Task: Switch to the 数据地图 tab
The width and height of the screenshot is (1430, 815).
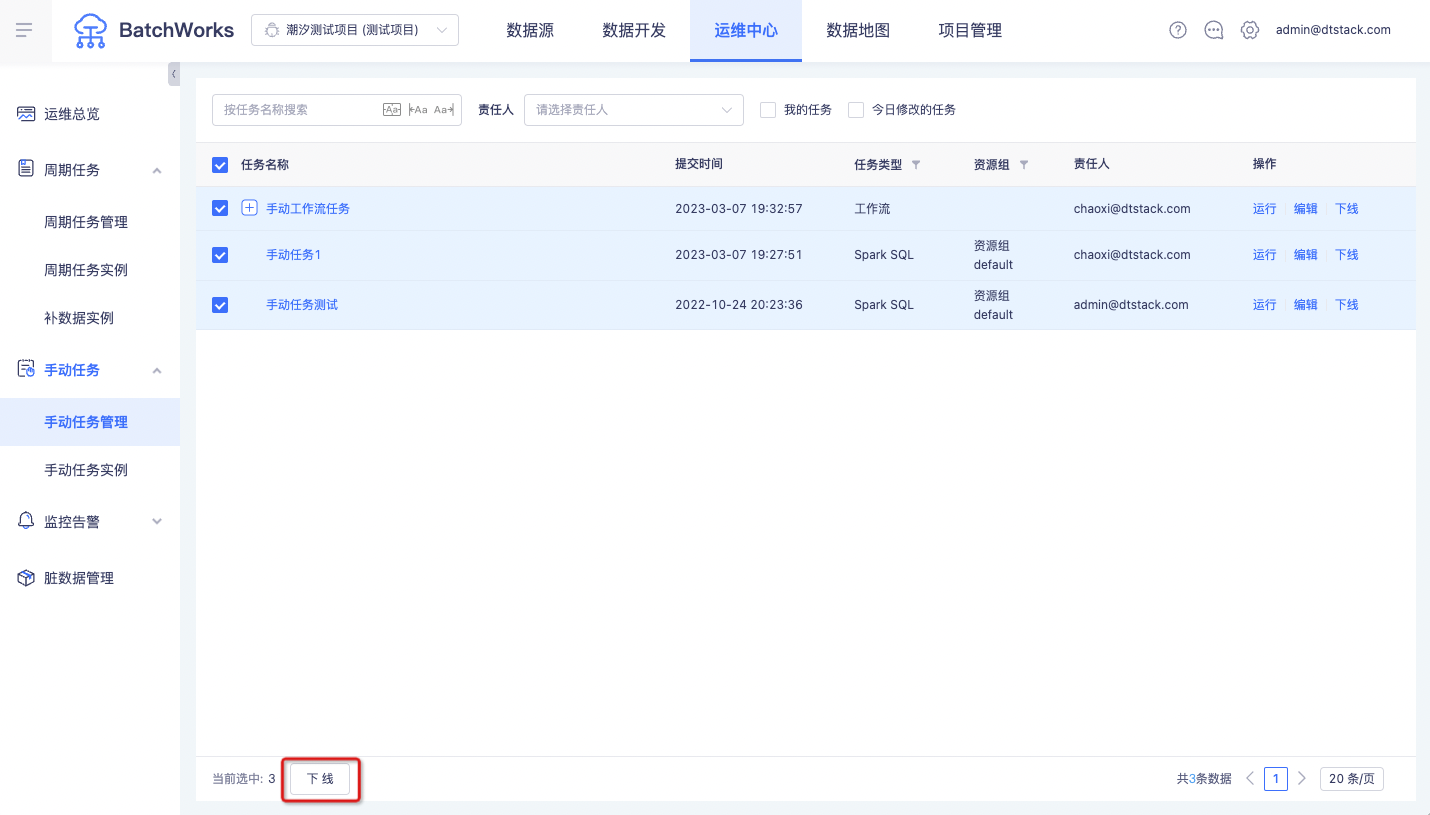Action: 858,31
